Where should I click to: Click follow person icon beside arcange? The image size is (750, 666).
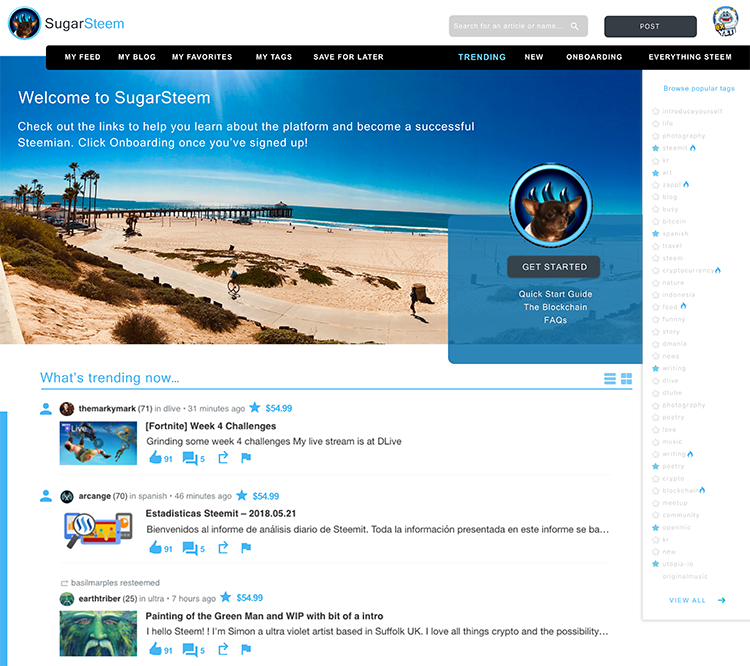pyautogui.click(x=46, y=496)
